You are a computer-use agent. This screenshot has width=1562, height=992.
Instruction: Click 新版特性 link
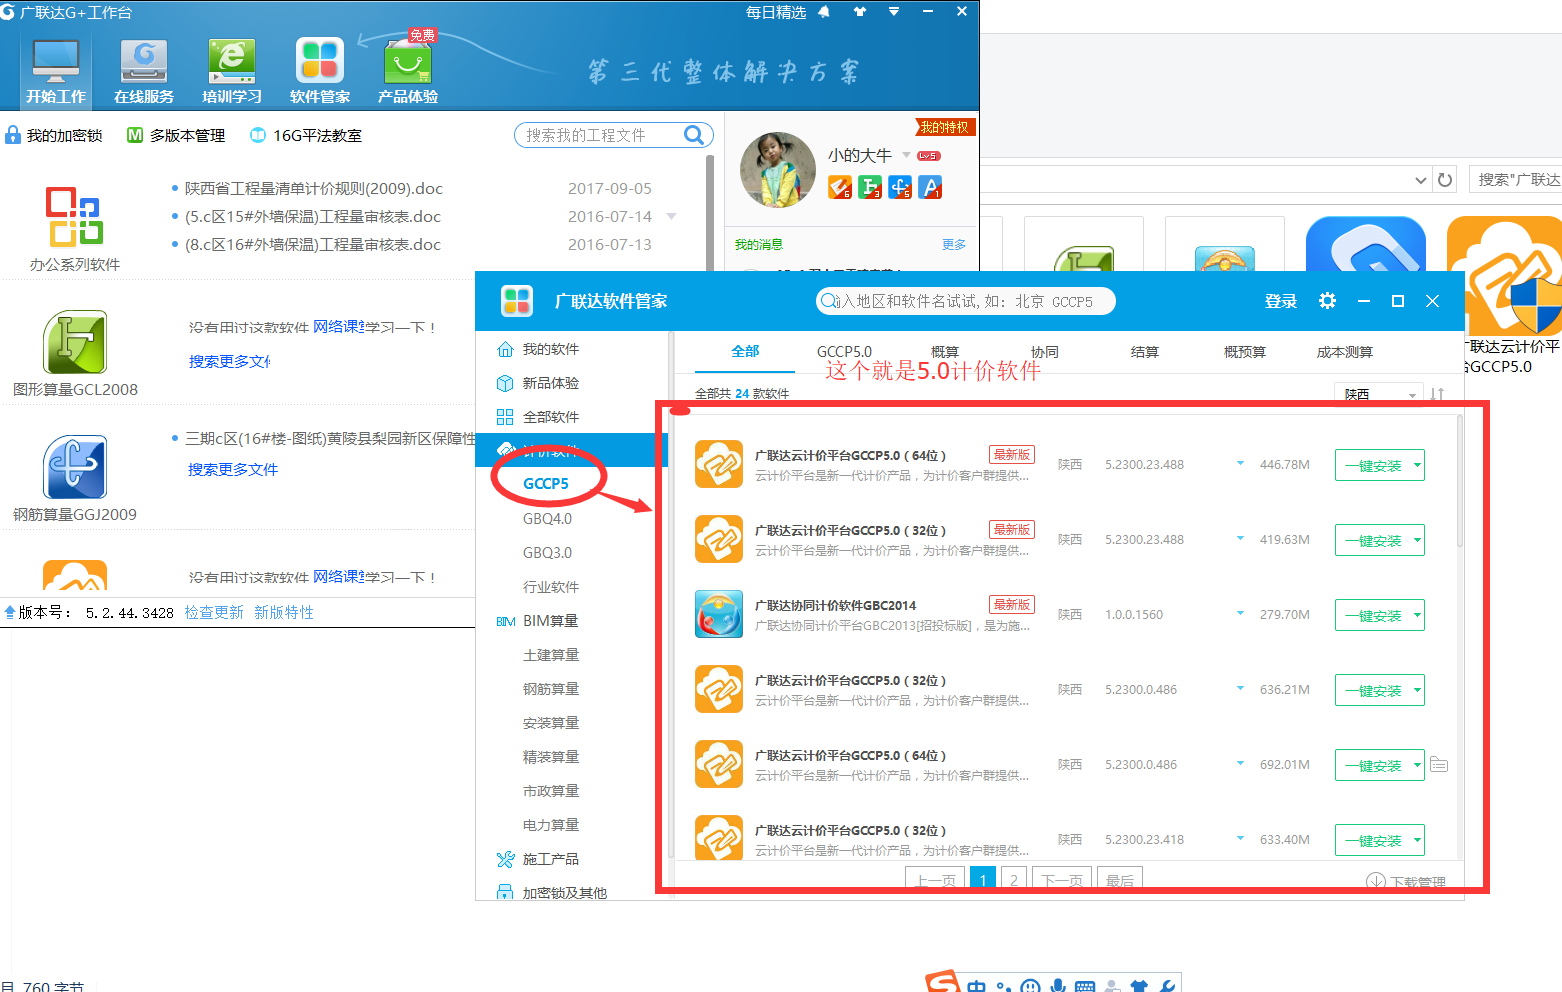pyautogui.click(x=284, y=612)
